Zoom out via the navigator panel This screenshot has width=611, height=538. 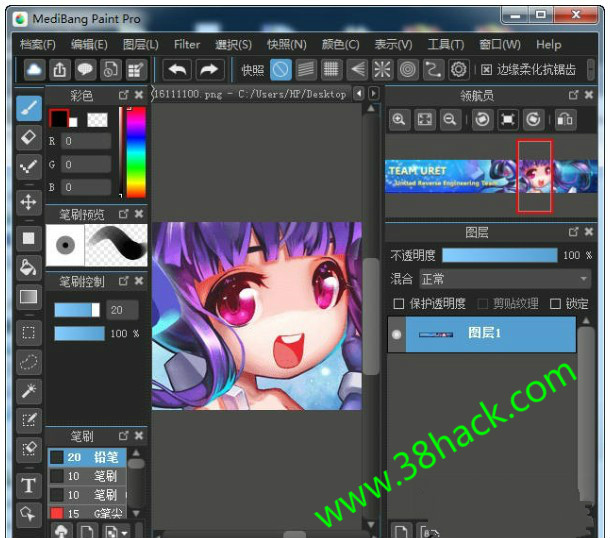point(450,119)
